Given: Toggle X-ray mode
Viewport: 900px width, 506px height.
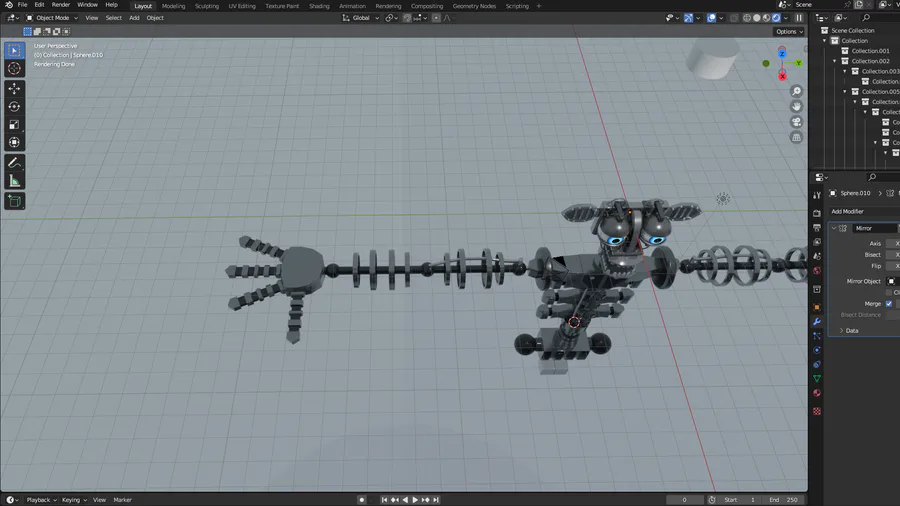Looking at the screenshot, I should [734, 18].
